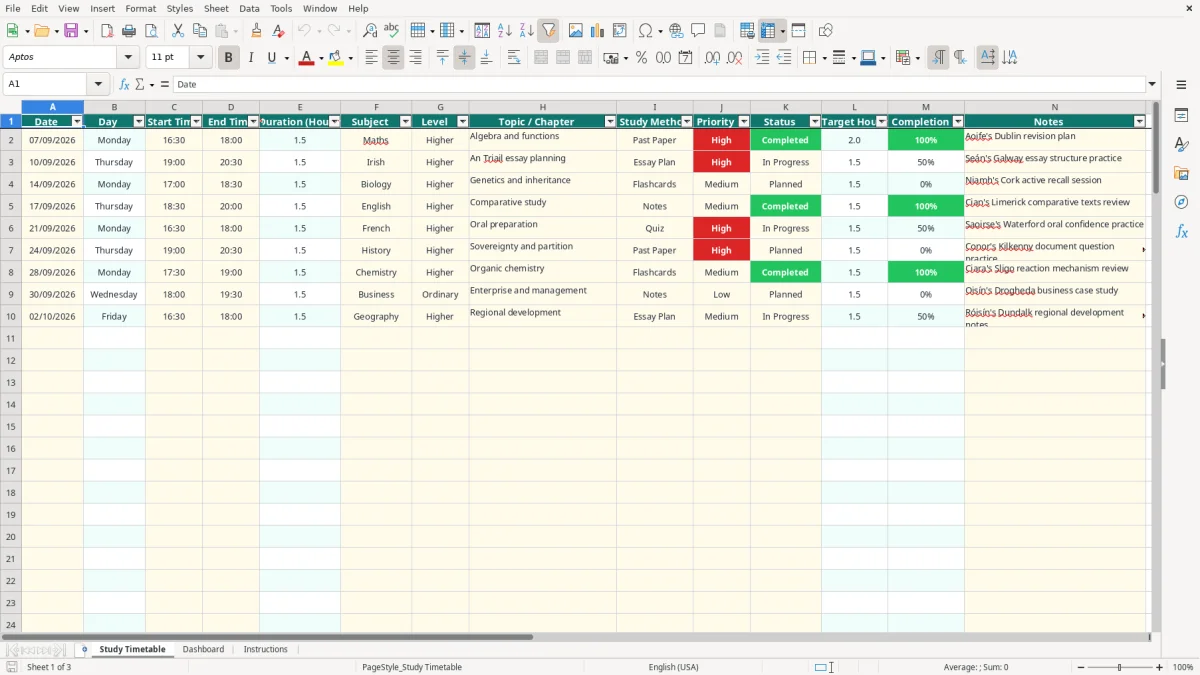Screen dimensions: 1200x675
Task: Open a file with the folder icon
Action: [x=41, y=31]
